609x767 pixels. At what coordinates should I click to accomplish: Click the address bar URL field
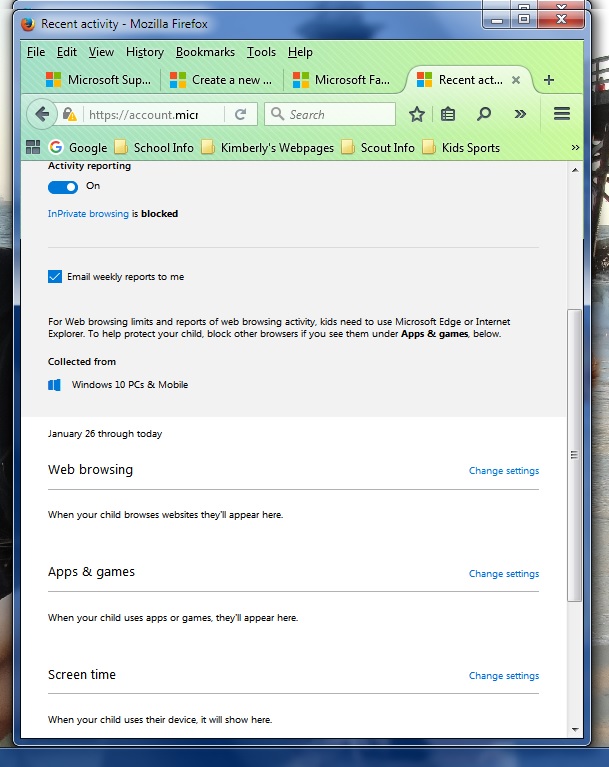[x=153, y=114]
